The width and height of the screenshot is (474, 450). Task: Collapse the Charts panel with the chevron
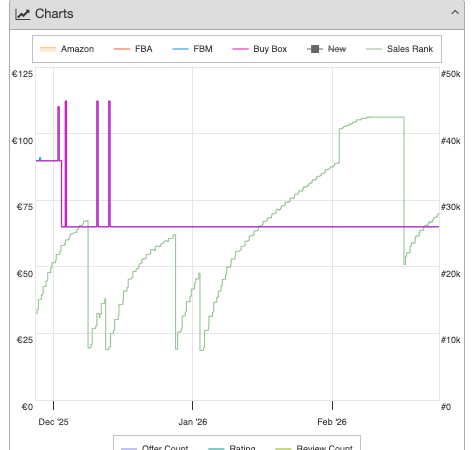tap(455, 13)
